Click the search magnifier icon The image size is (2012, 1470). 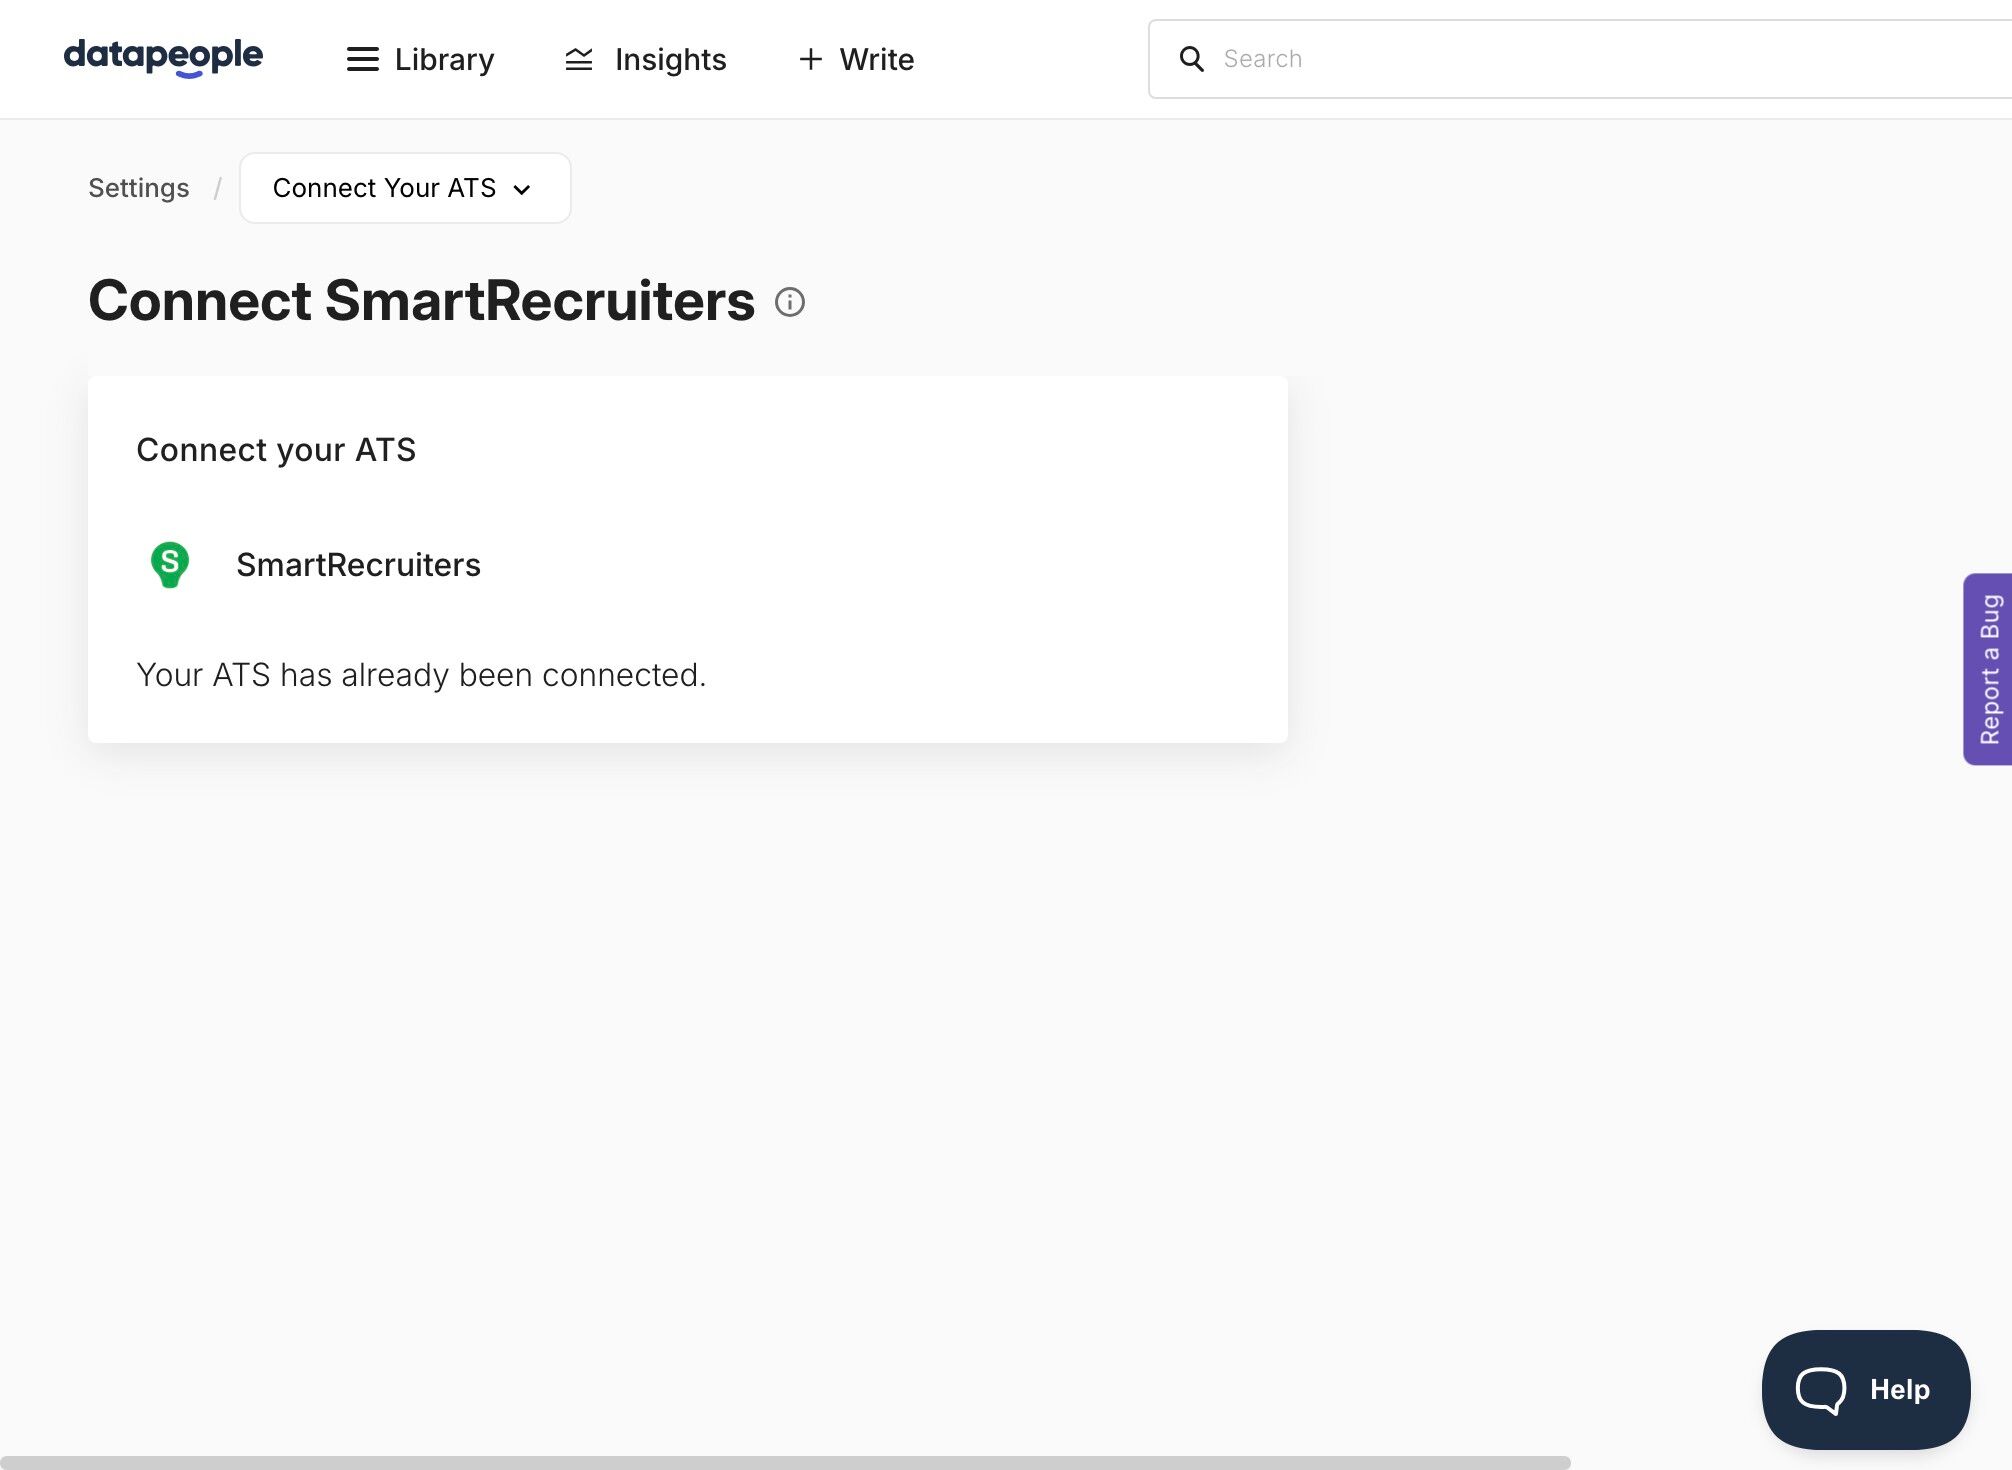click(x=1191, y=59)
